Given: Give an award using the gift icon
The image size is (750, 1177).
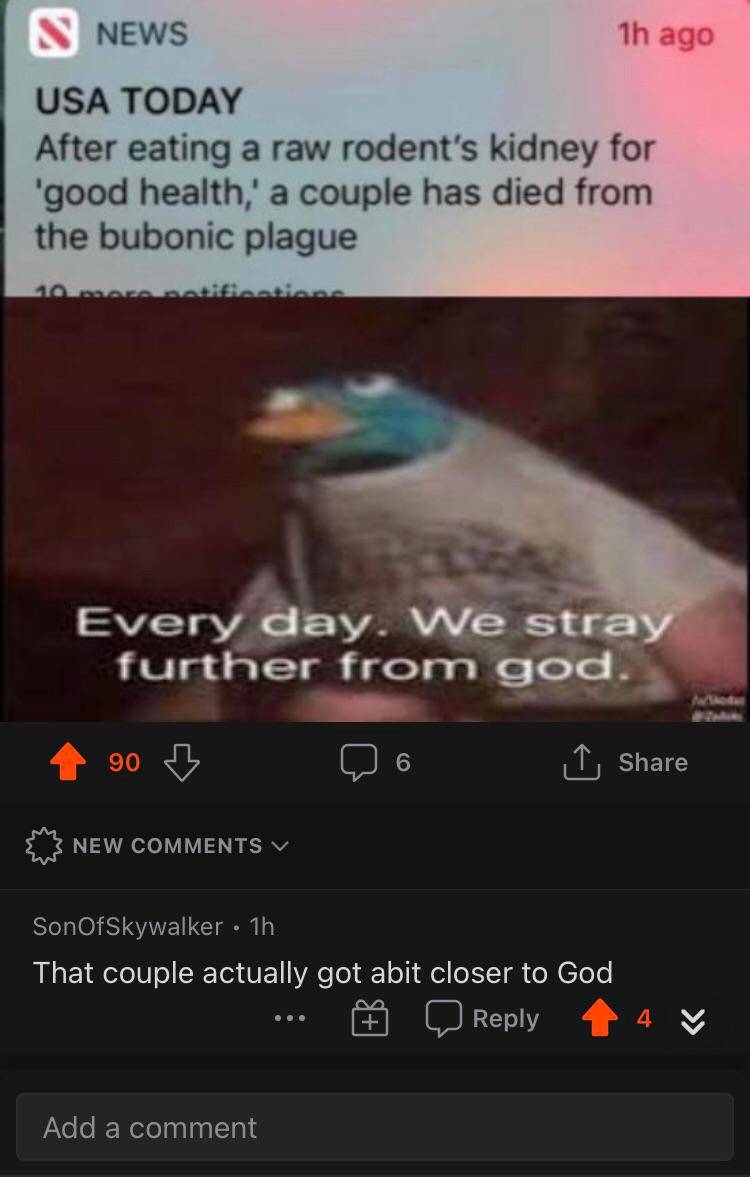Looking at the screenshot, I should click(x=370, y=1019).
